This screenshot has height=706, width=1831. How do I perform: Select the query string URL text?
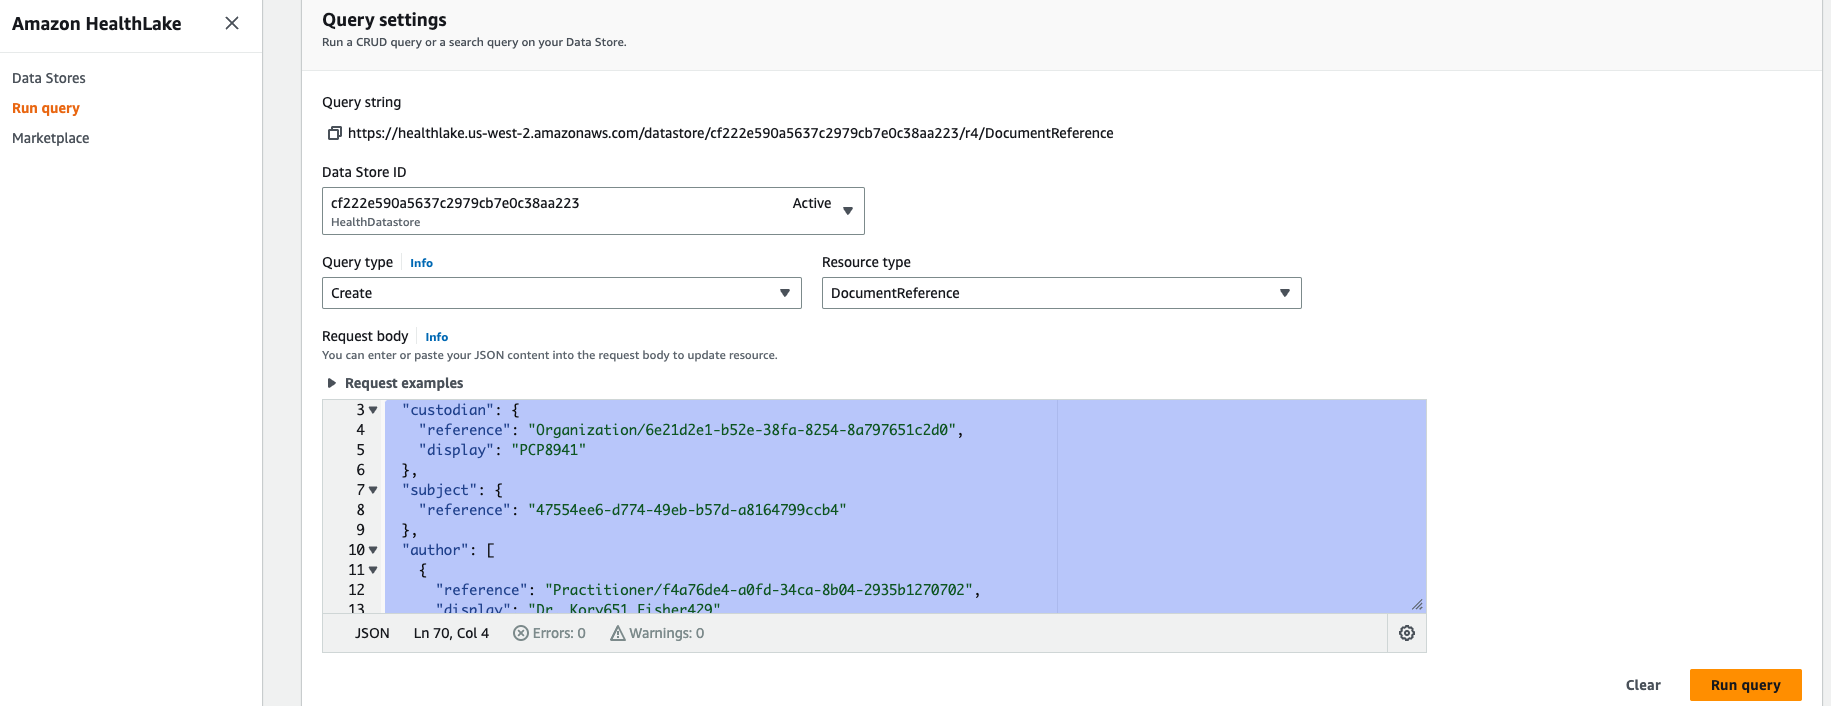[x=731, y=133]
